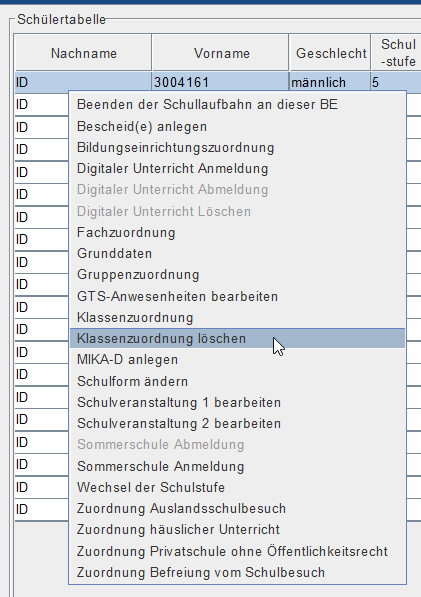The image size is (421, 597).
Task: Click the Klassenzuordnung menu entry
Action: coord(237,318)
